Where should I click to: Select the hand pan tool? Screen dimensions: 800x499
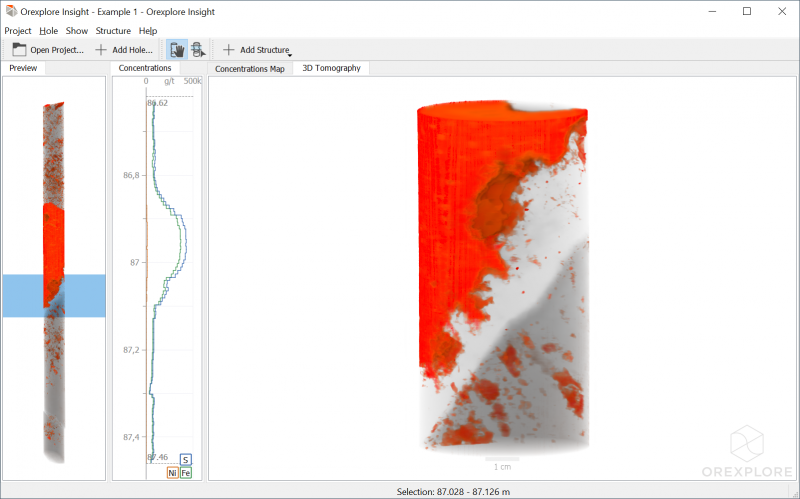[177, 49]
